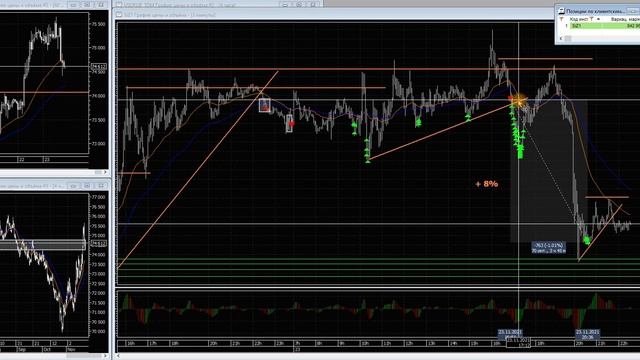Click the 75 500 level on top-left price axis
This screenshot has height=360, width=640.
tap(98, 24)
